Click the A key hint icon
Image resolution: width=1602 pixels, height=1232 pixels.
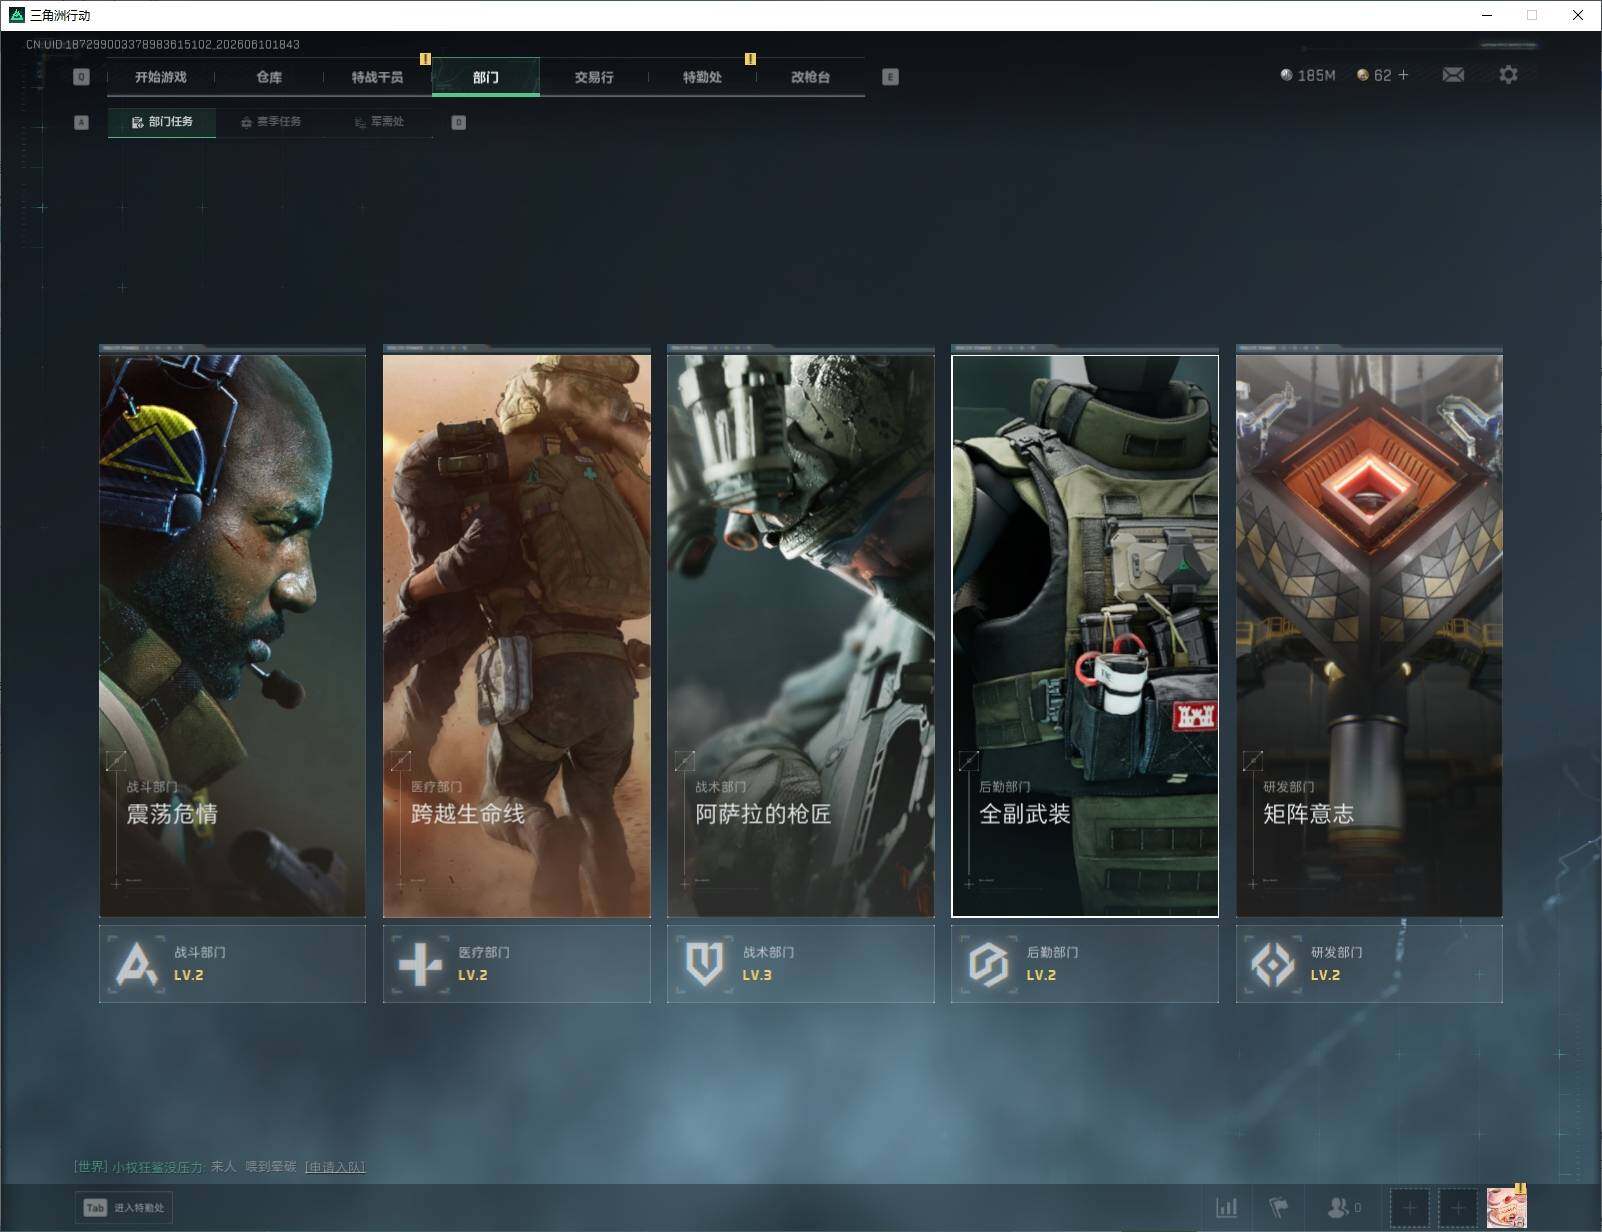coord(82,122)
